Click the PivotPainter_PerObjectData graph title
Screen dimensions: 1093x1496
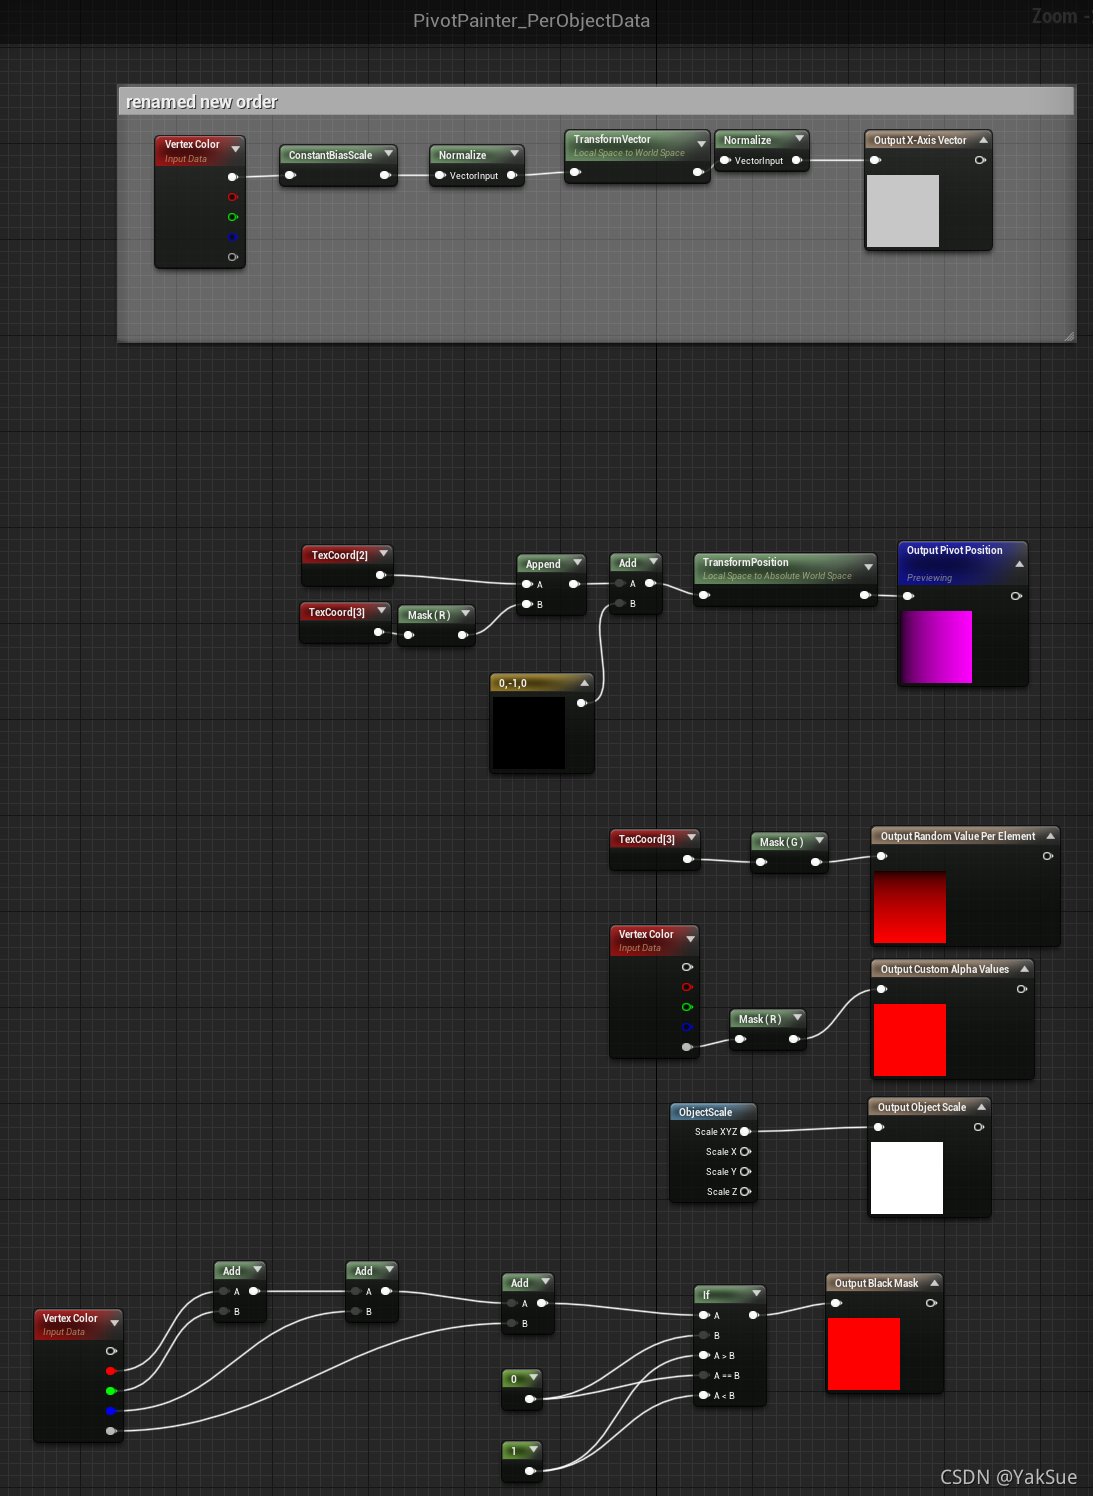tap(531, 20)
